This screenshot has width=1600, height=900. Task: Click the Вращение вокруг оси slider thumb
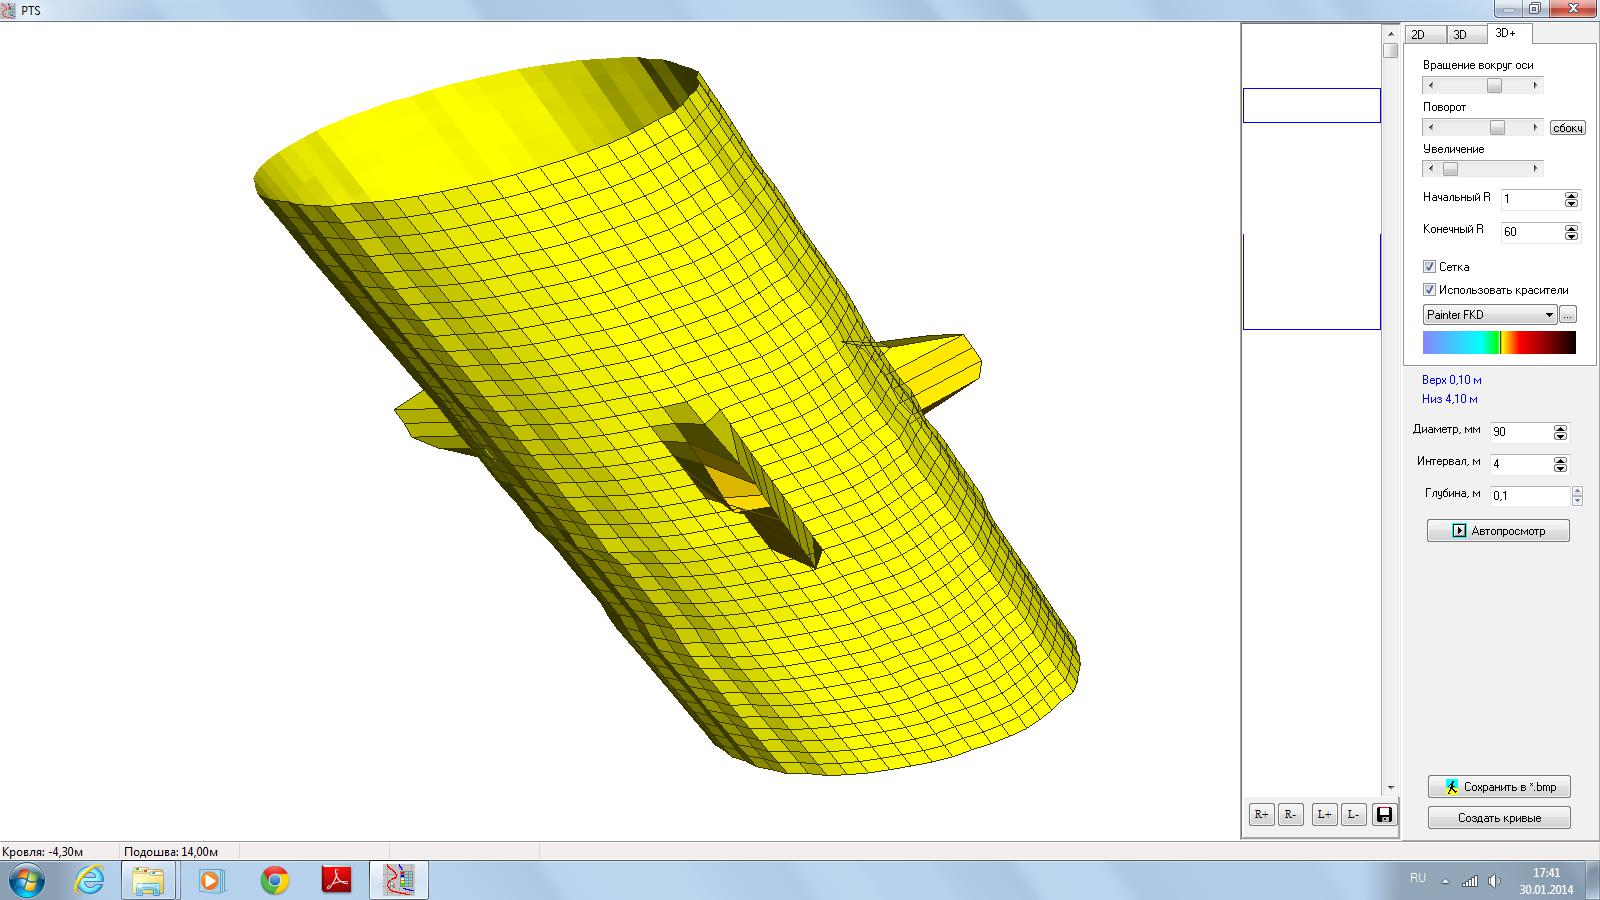1494,86
